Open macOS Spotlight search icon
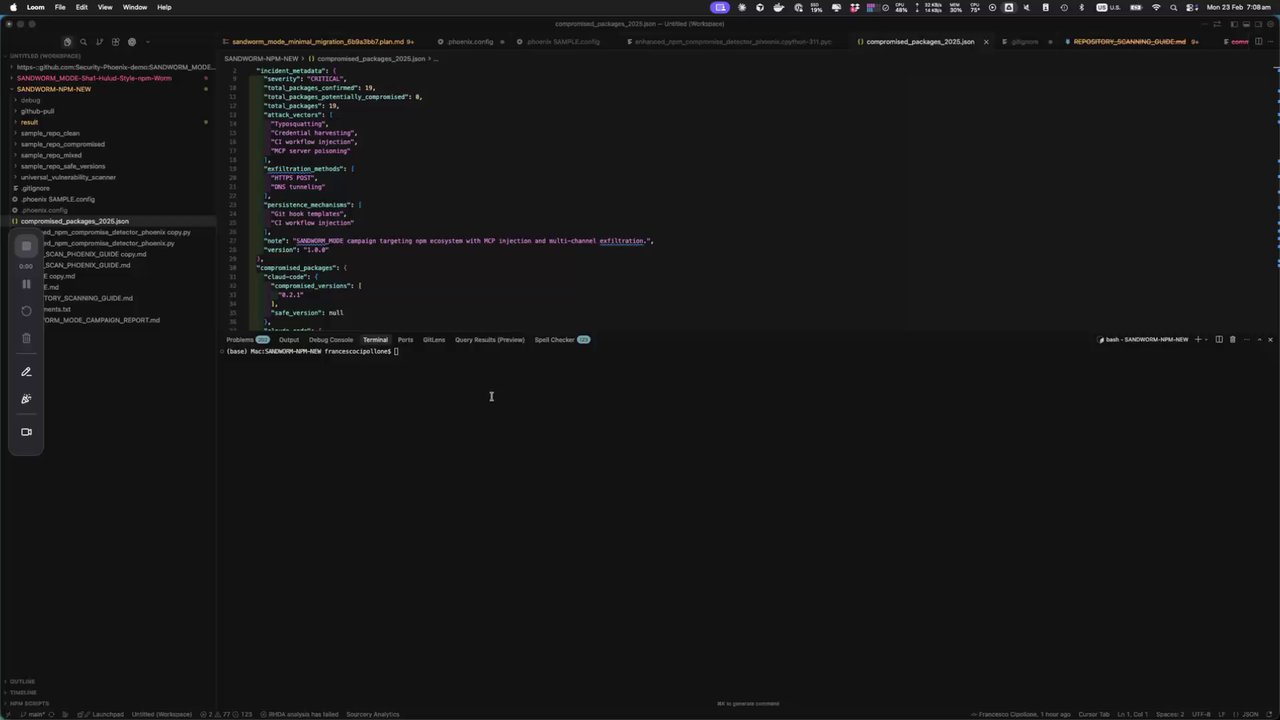Image resolution: width=1280 pixels, height=720 pixels. click(1173, 7)
